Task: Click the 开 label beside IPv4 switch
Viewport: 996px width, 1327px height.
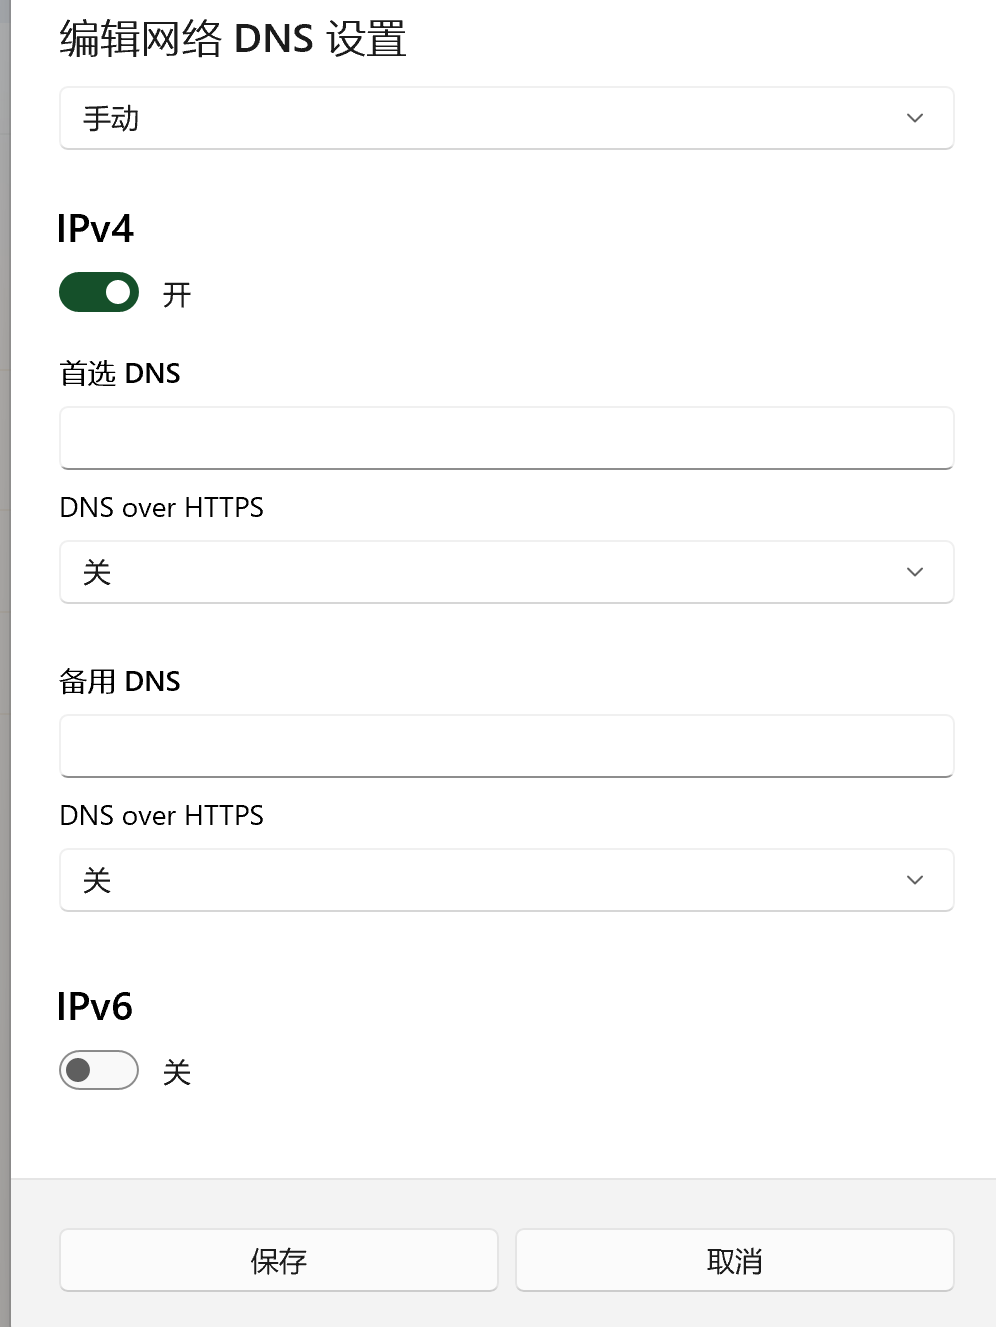Action: (177, 294)
